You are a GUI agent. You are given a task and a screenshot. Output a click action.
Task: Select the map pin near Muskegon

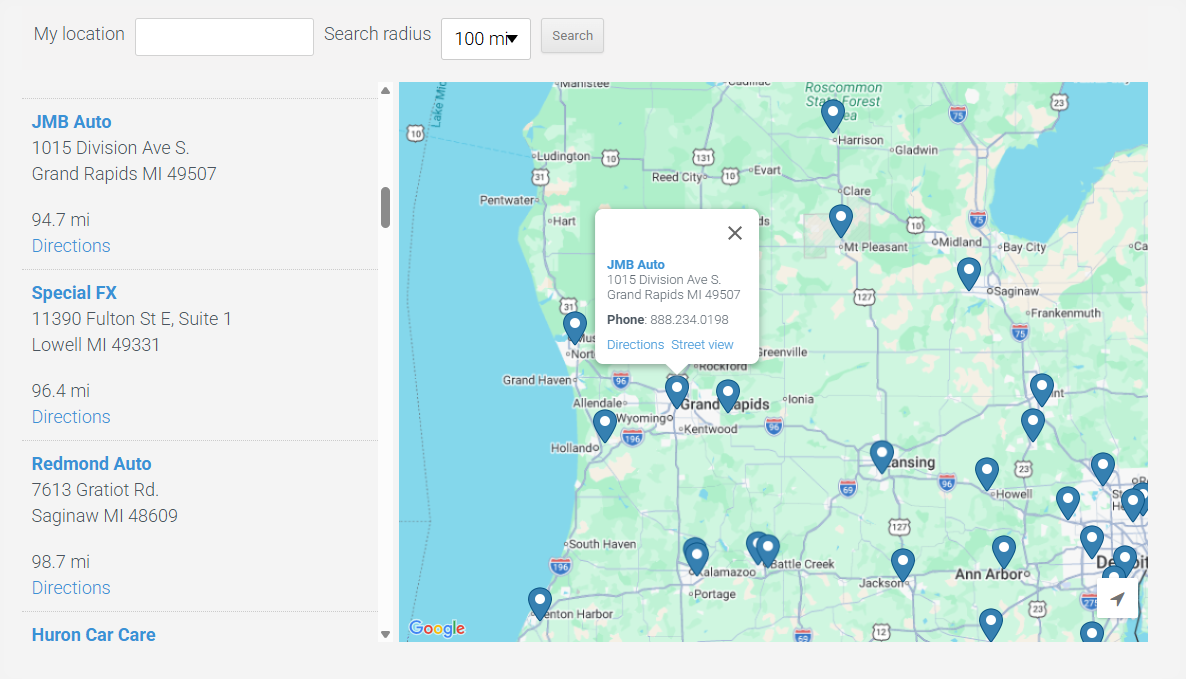(x=575, y=327)
